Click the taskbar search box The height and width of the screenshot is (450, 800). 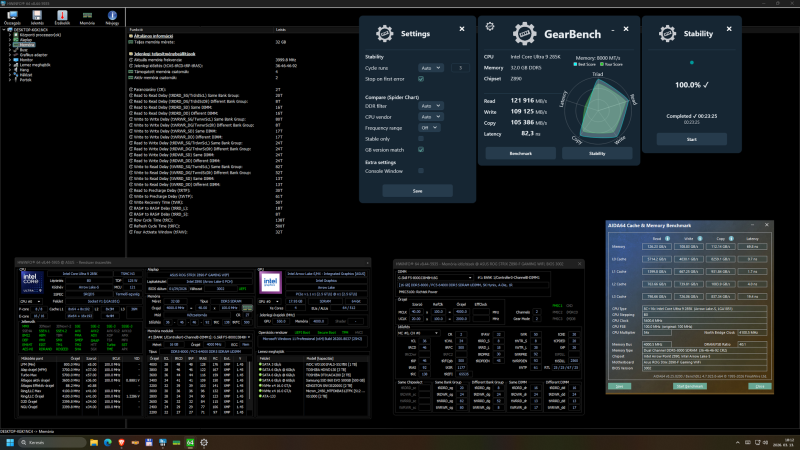click(53, 442)
